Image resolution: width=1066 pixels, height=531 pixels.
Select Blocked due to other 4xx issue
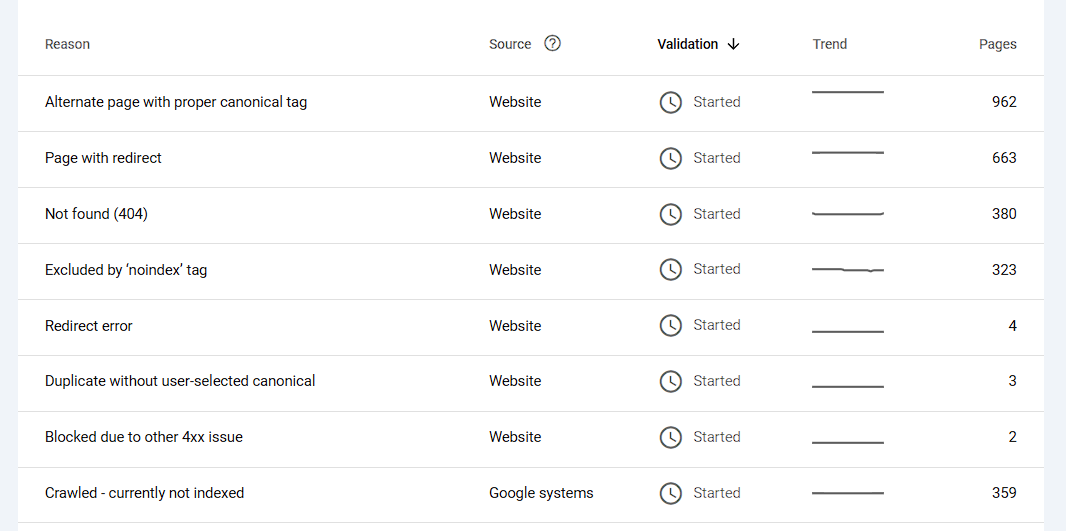tap(144, 437)
